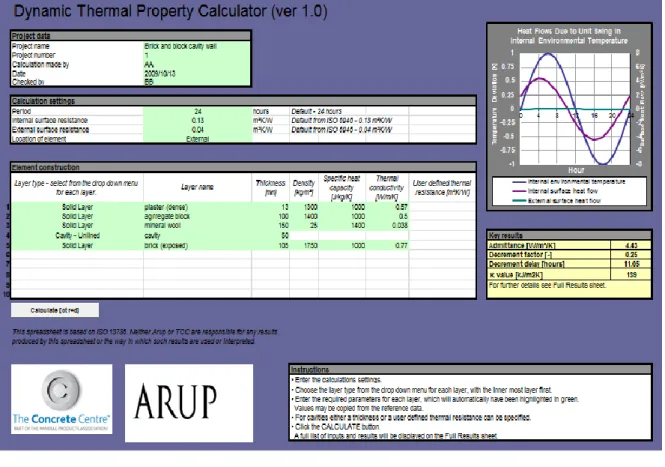Select layer name 'aggregate block'

click(197, 216)
